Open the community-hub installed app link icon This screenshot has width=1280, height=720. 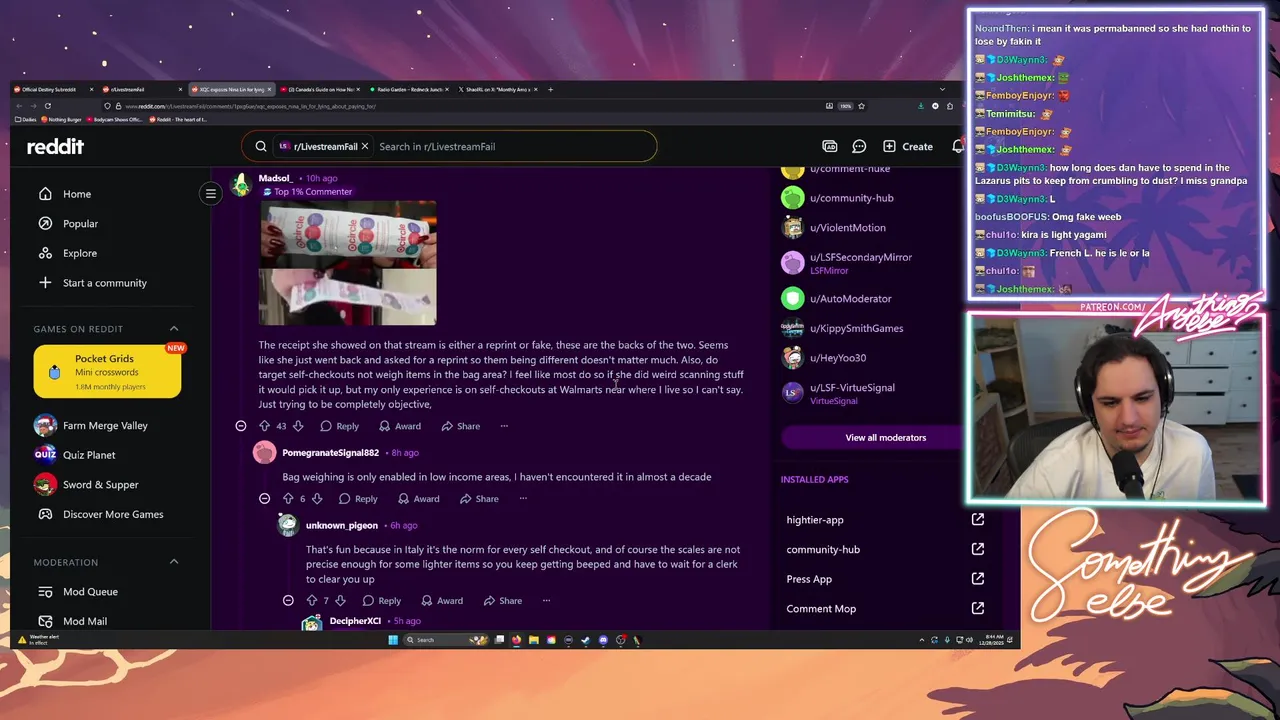(x=978, y=549)
